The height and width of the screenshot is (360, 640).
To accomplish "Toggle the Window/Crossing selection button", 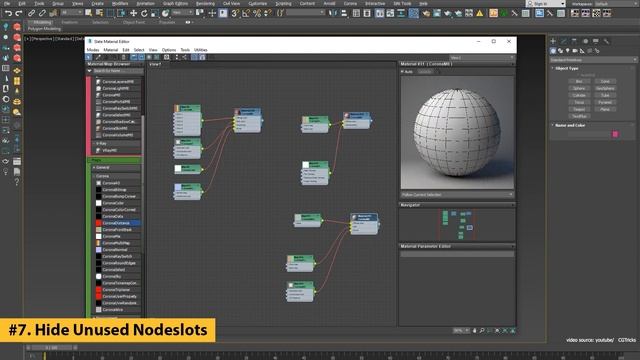I will [x=121, y=13].
